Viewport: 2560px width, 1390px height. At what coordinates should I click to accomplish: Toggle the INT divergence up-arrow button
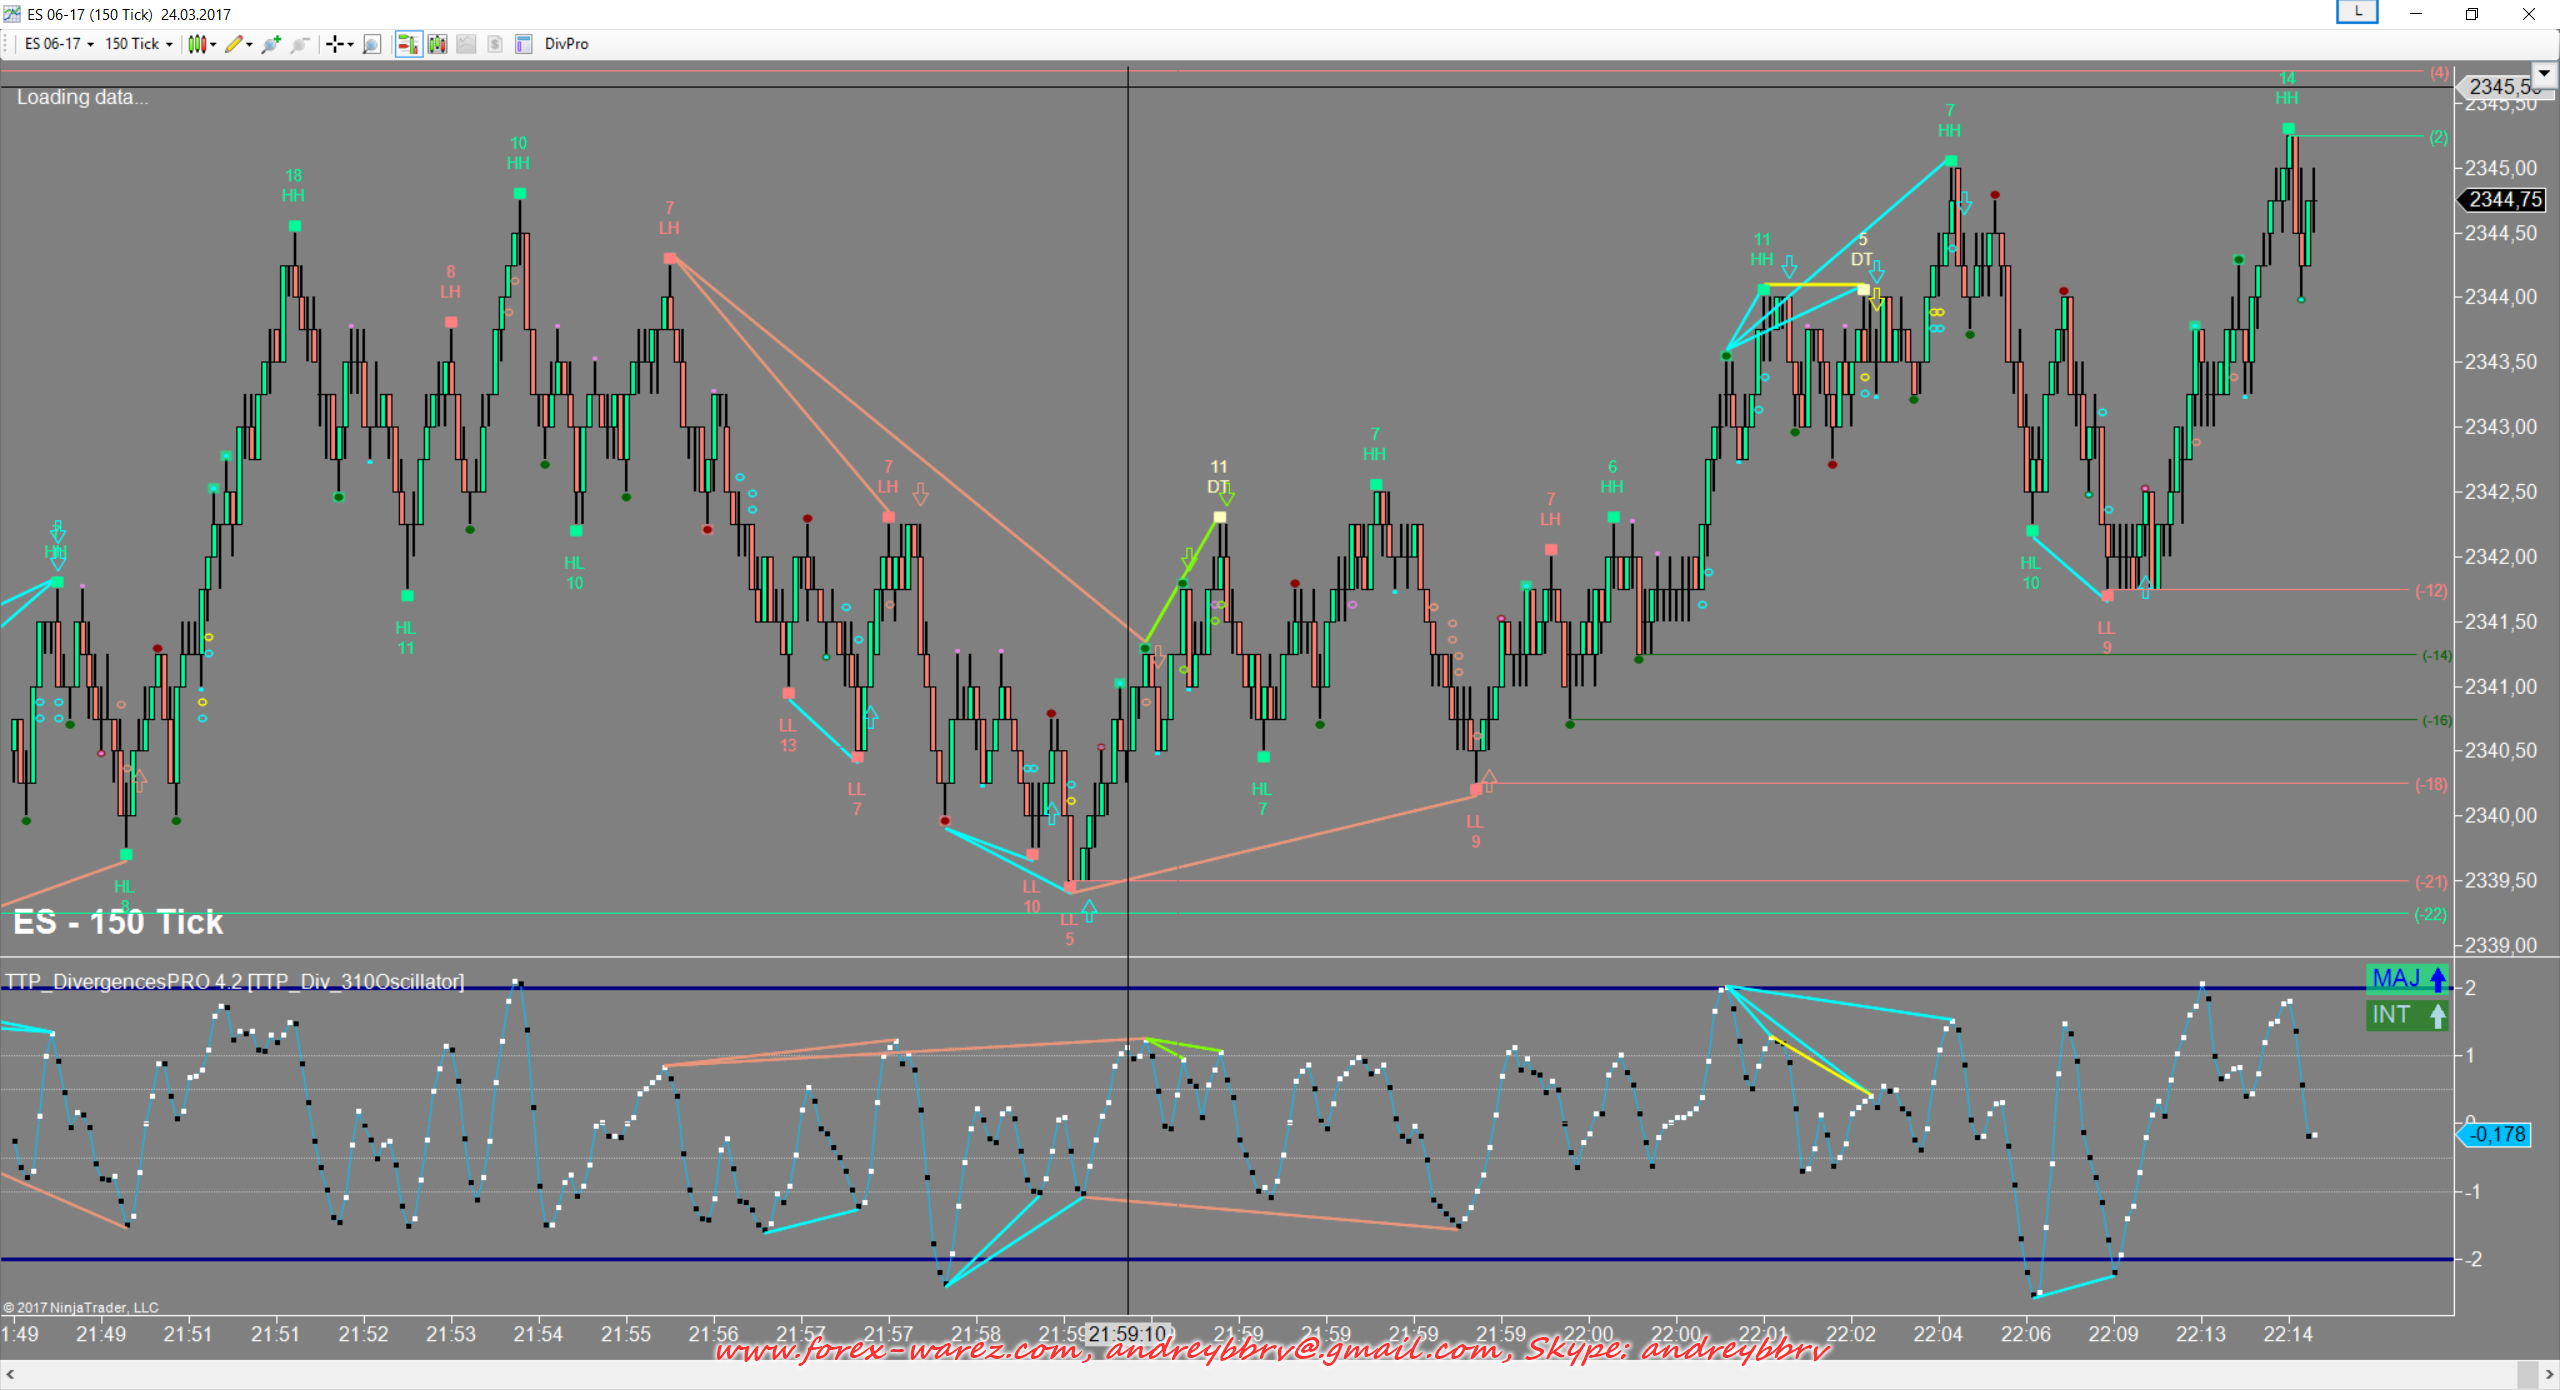[2408, 1015]
